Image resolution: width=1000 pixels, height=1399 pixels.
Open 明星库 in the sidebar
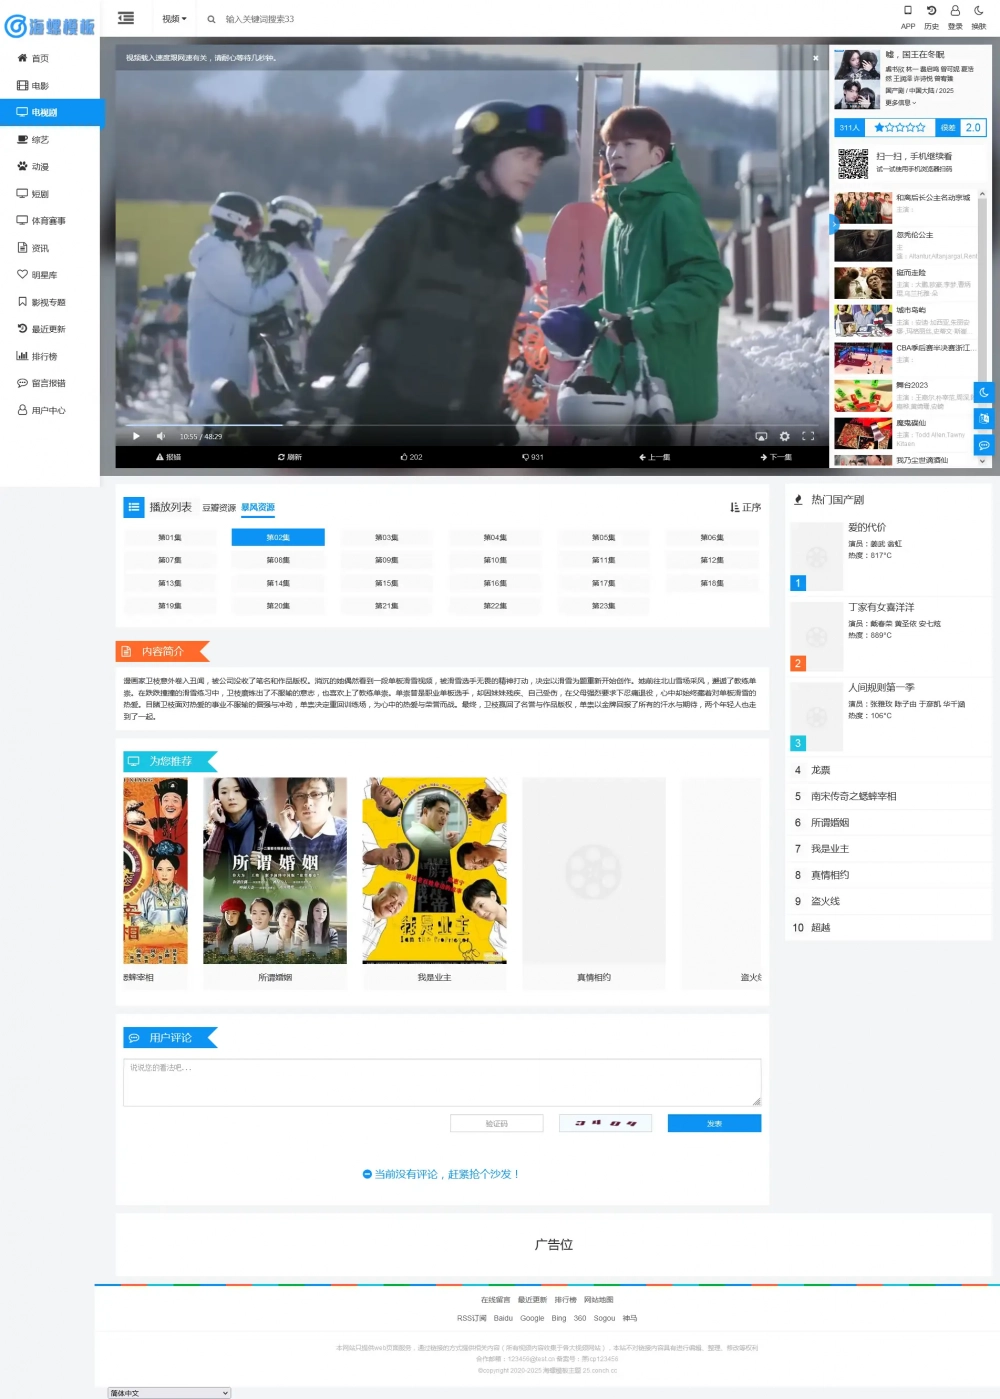pos(50,275)
